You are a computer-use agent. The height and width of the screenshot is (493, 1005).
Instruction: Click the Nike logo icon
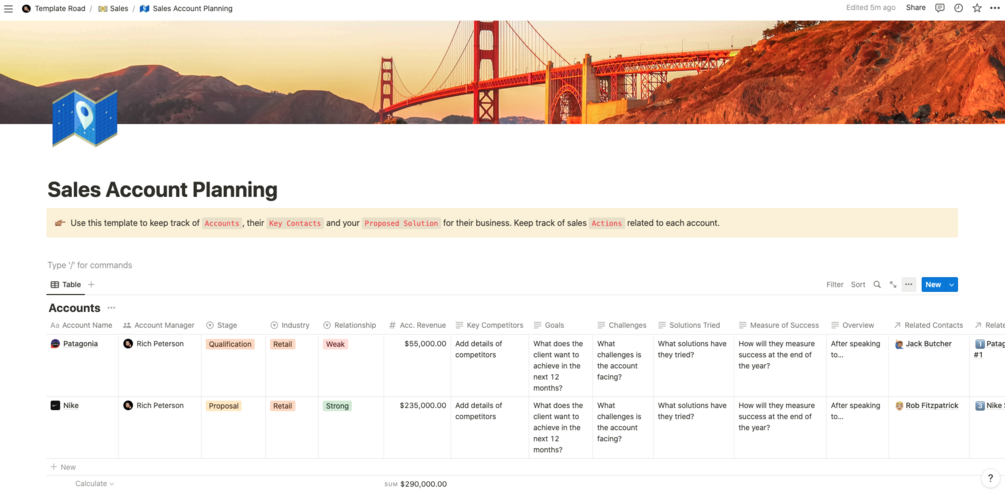(55, 406)
